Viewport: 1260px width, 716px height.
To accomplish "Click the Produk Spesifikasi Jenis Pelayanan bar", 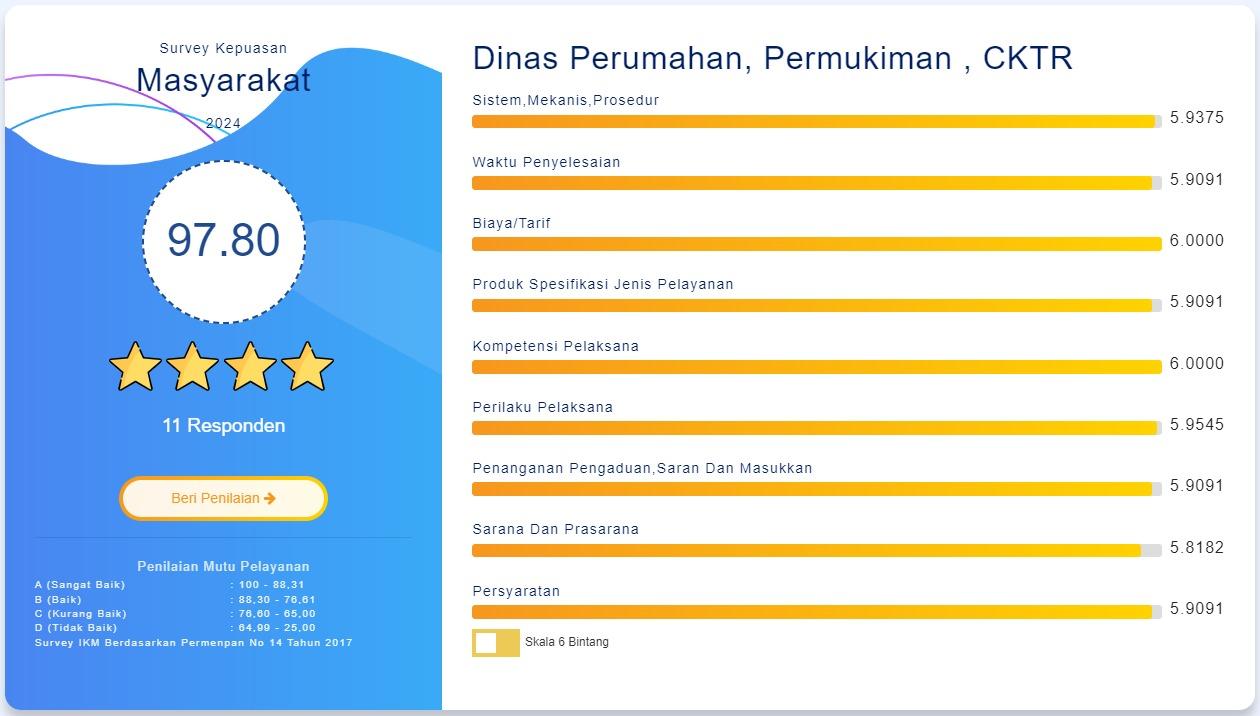I will pyautogui.click(x=815, y=305).
